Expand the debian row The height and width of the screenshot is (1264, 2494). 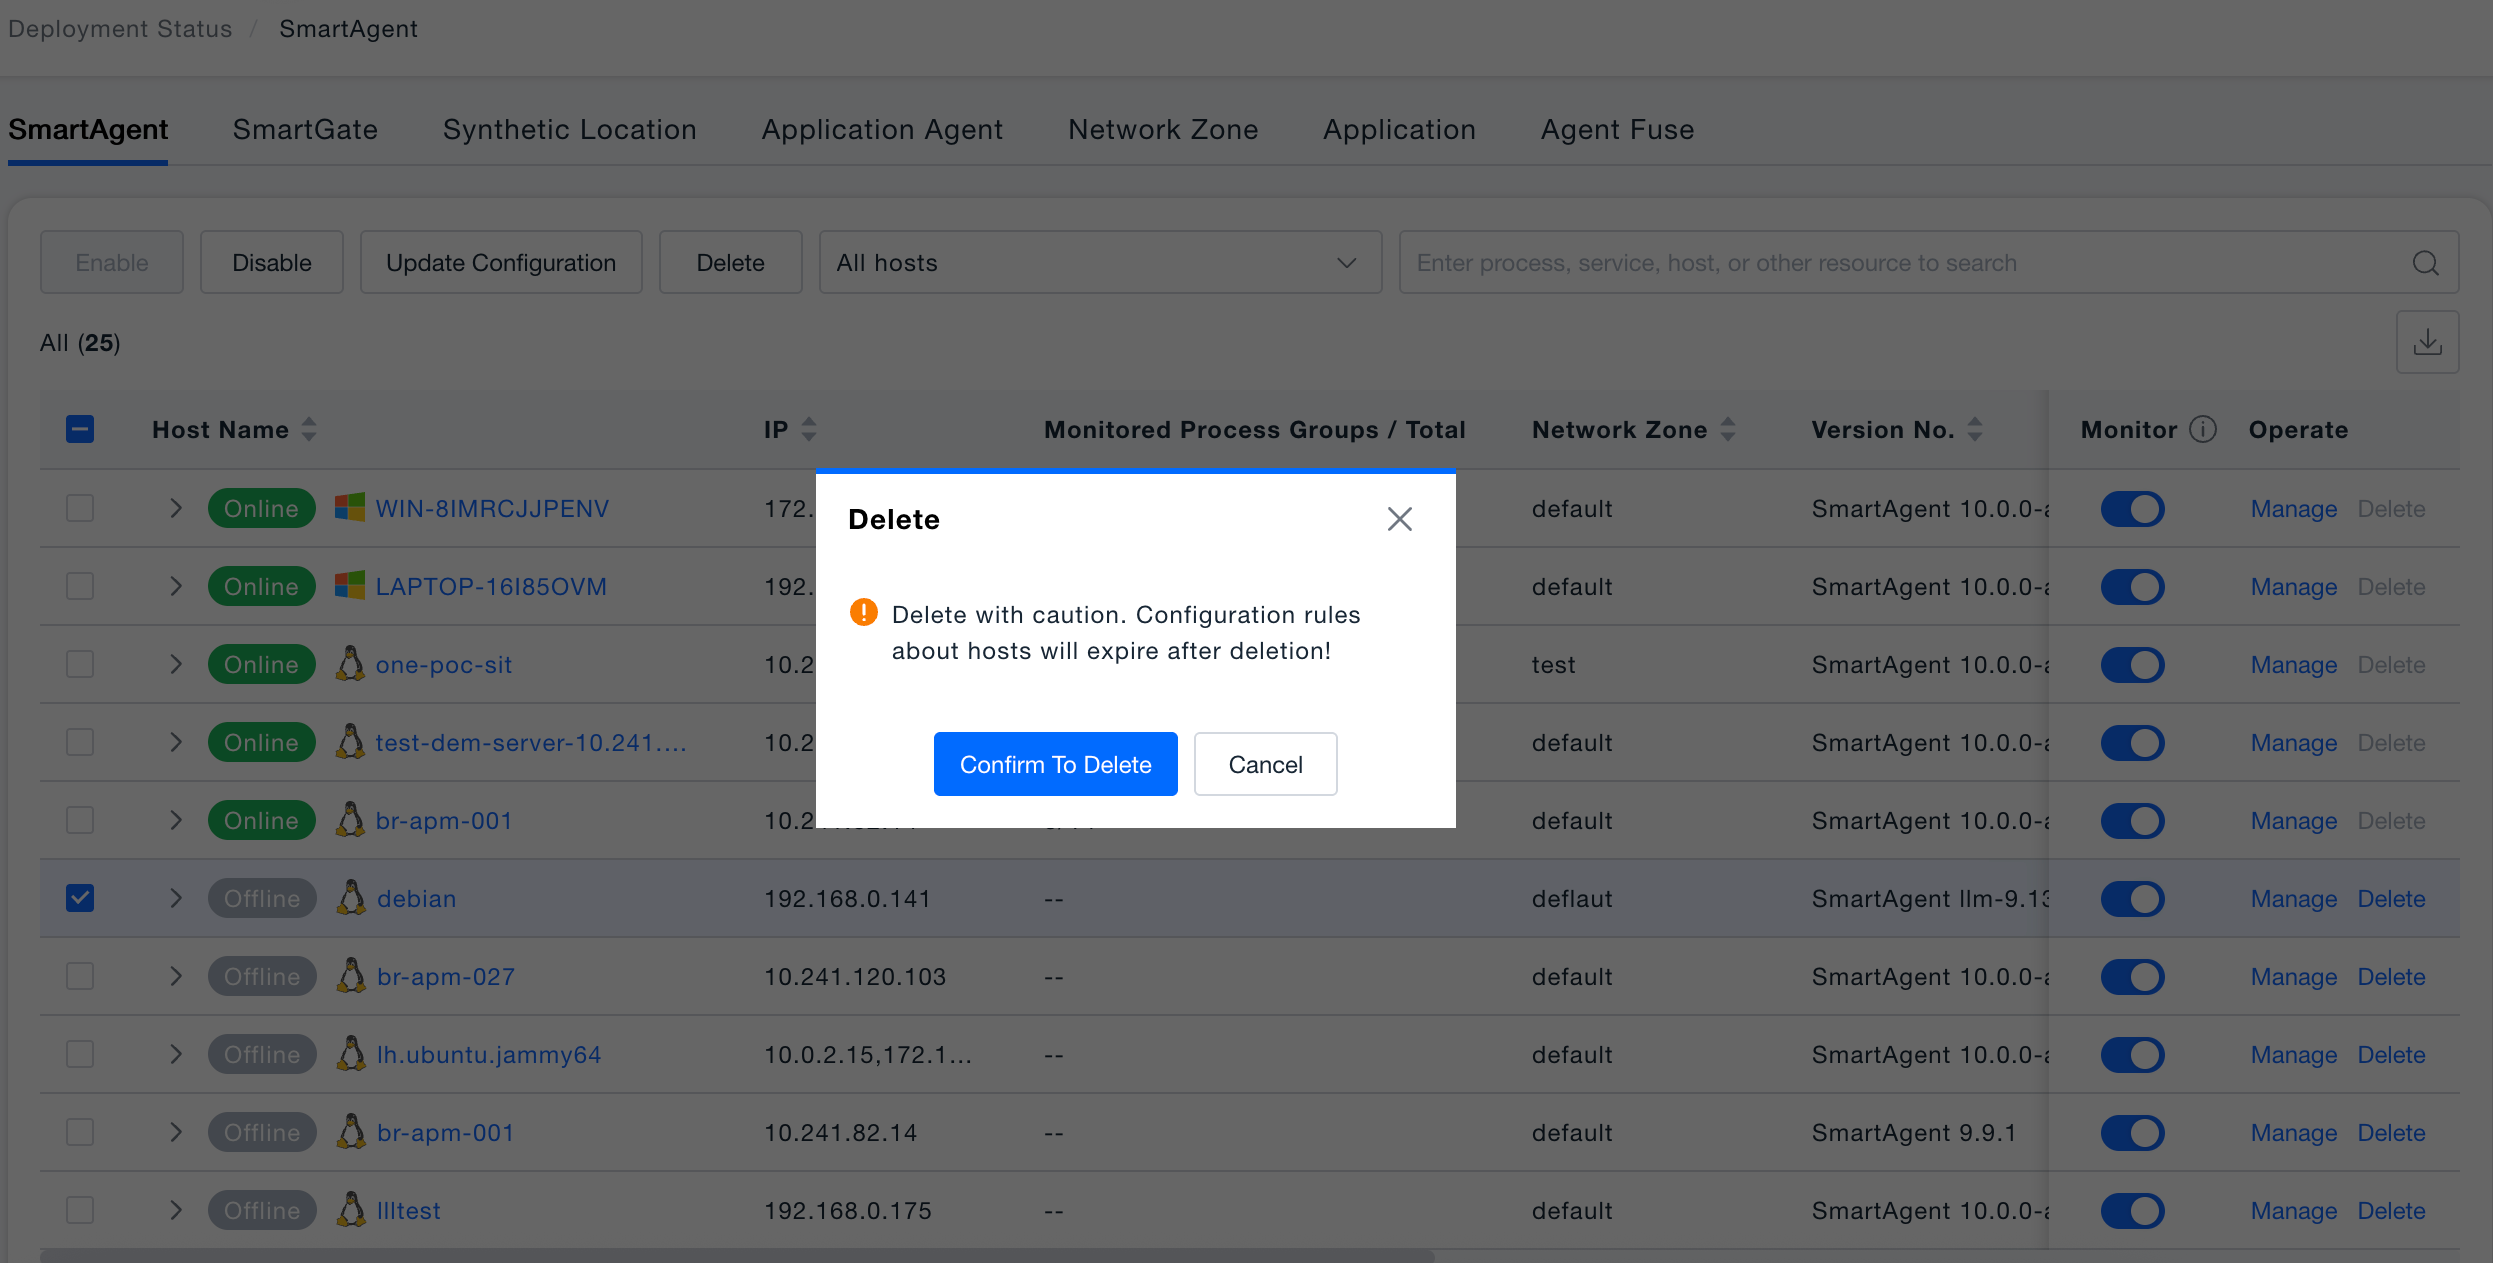176,898
